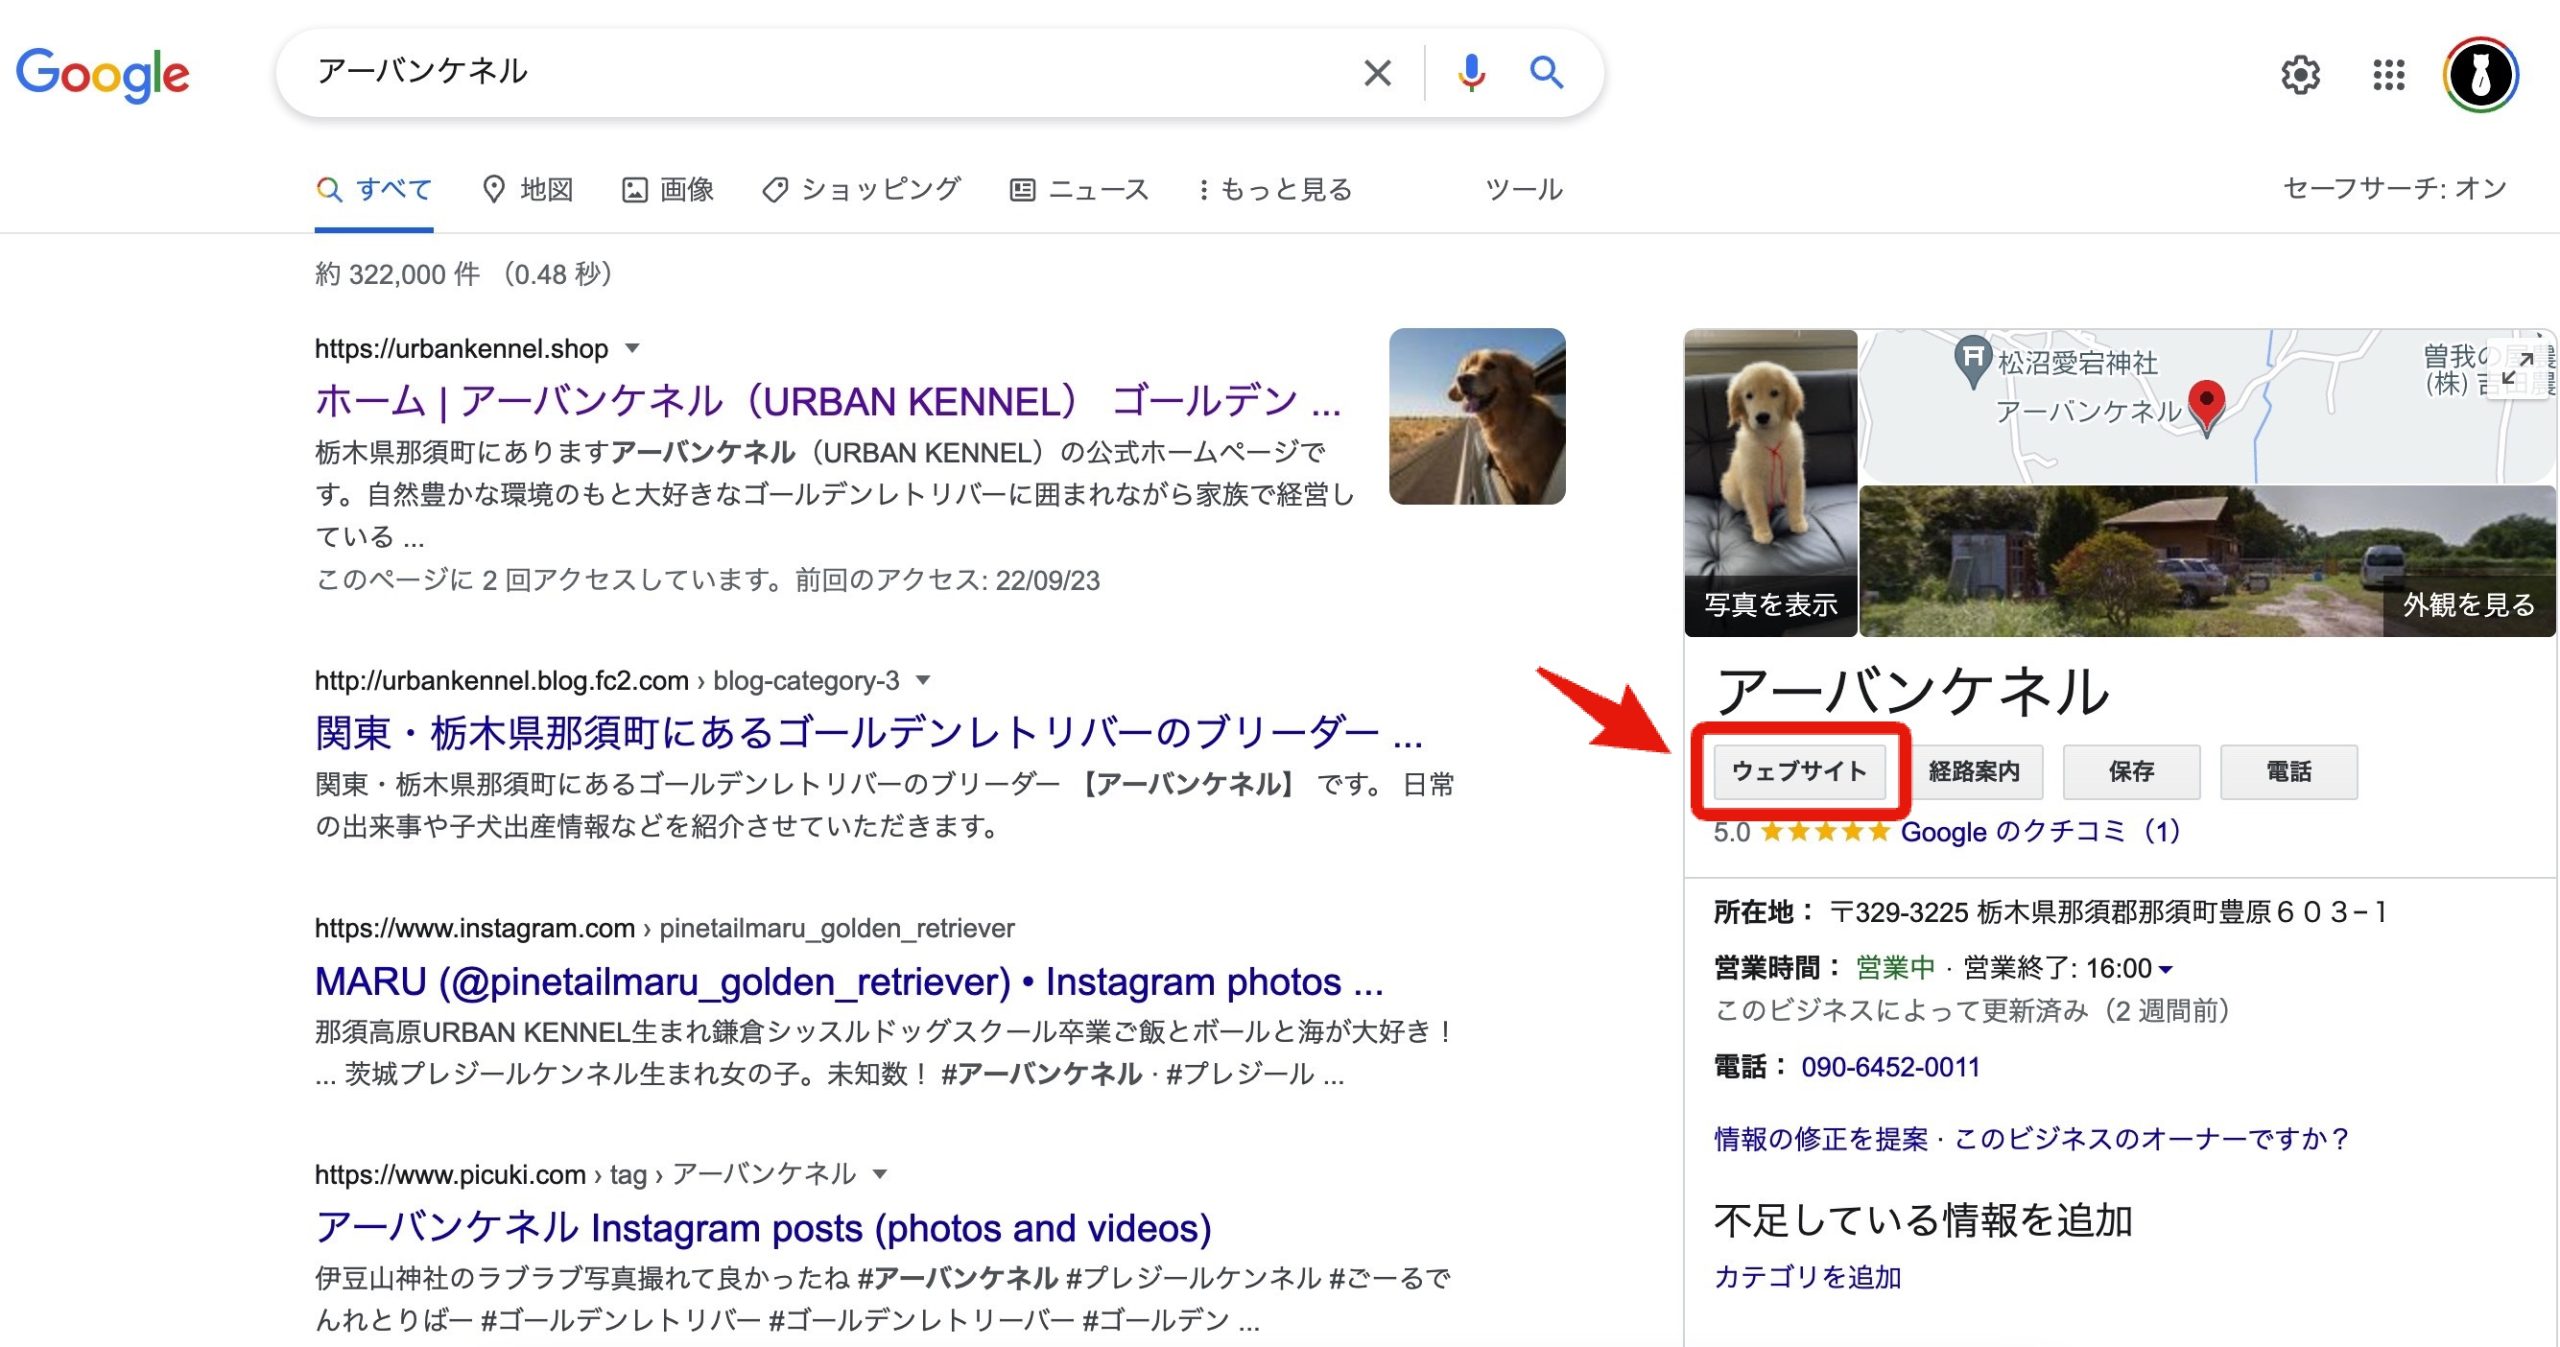Click the 写真を表示 puppy photo
2560x1347 pixels.
(x=1770, y=483)
